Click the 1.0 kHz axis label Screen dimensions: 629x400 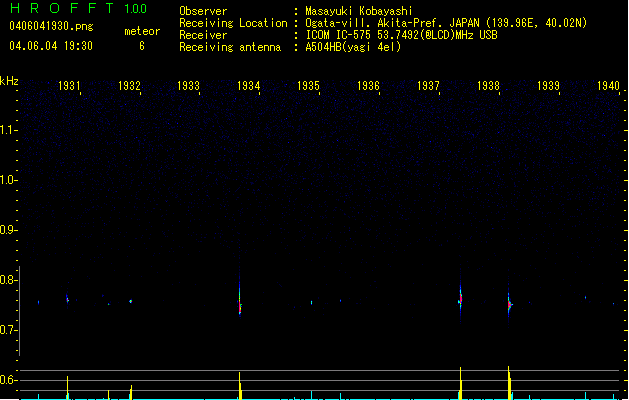[8, 180]
